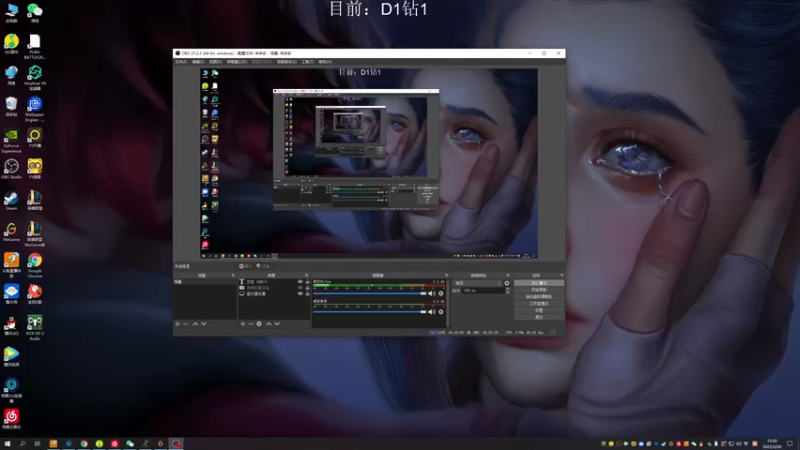
Task: Hide the text (GDI+) source
Action: coord(300,282)
